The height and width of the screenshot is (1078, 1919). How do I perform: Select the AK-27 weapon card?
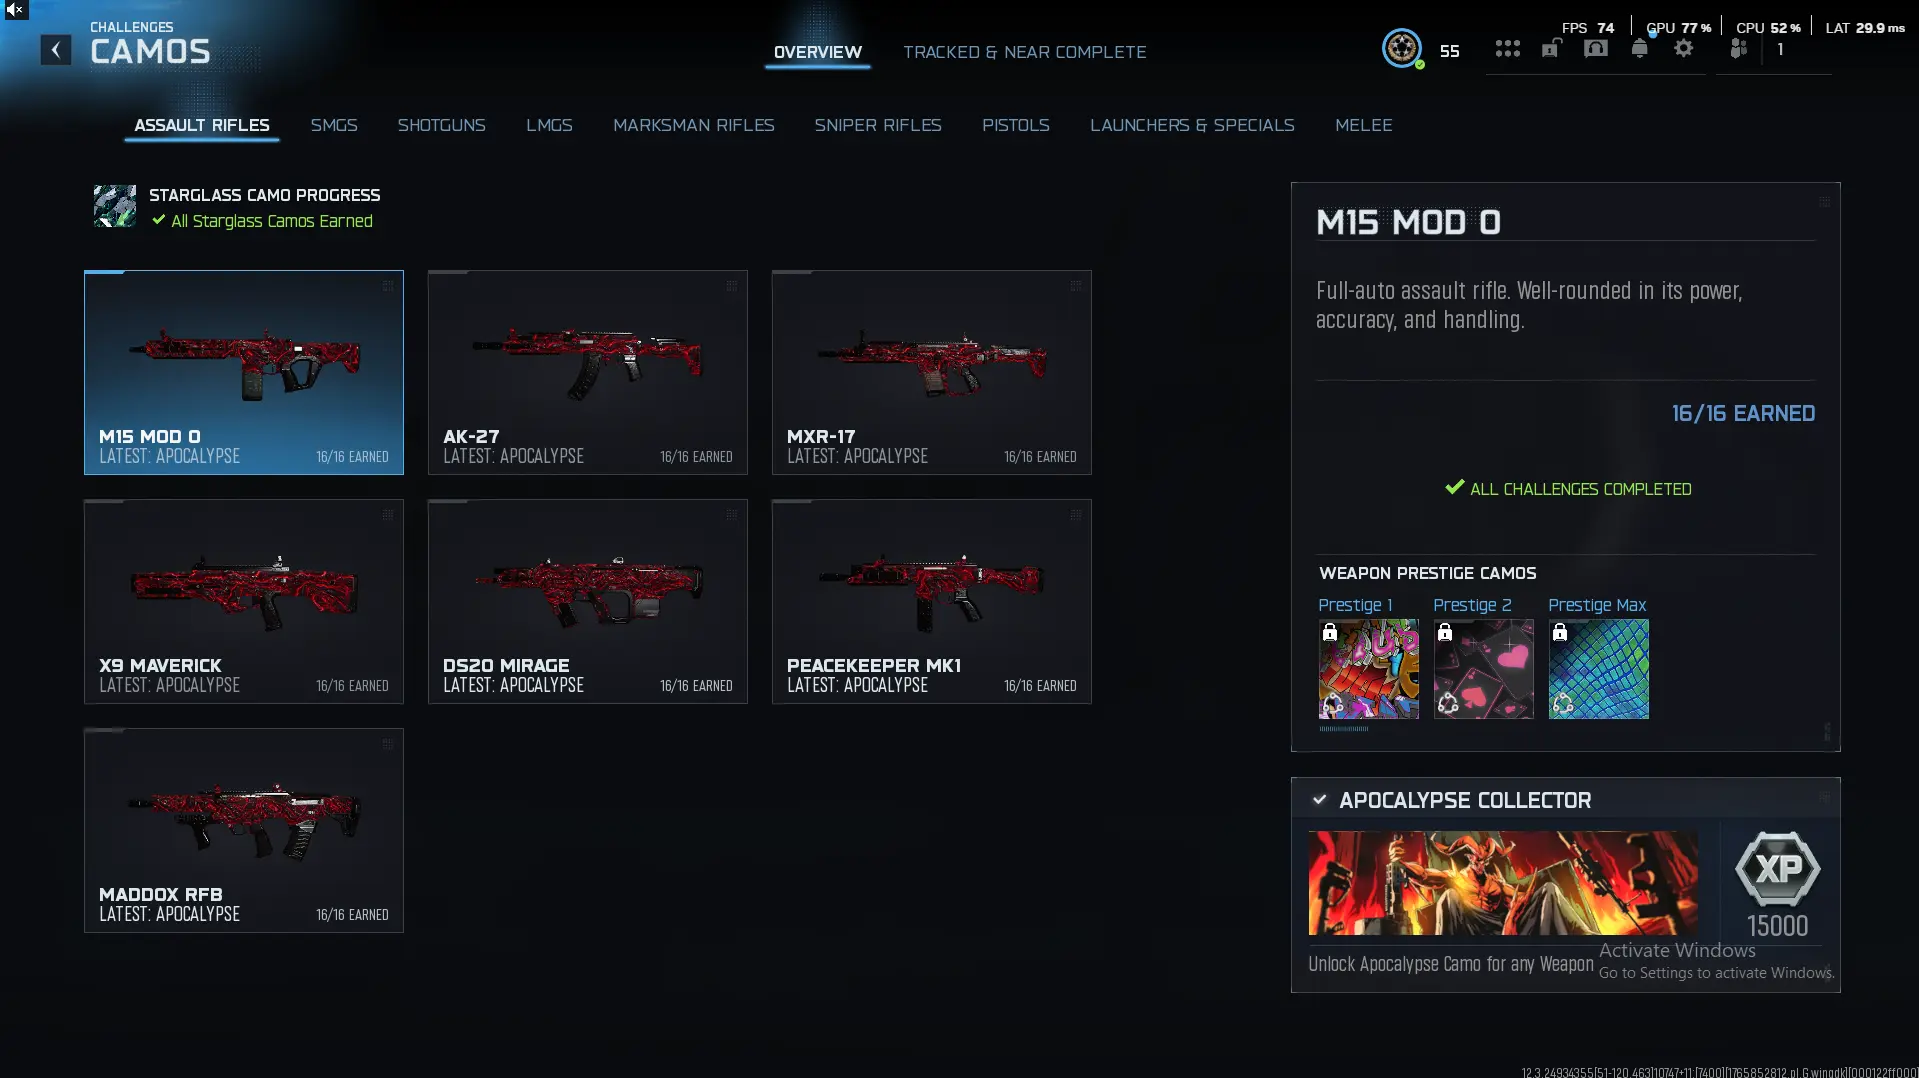coord(588,372)
